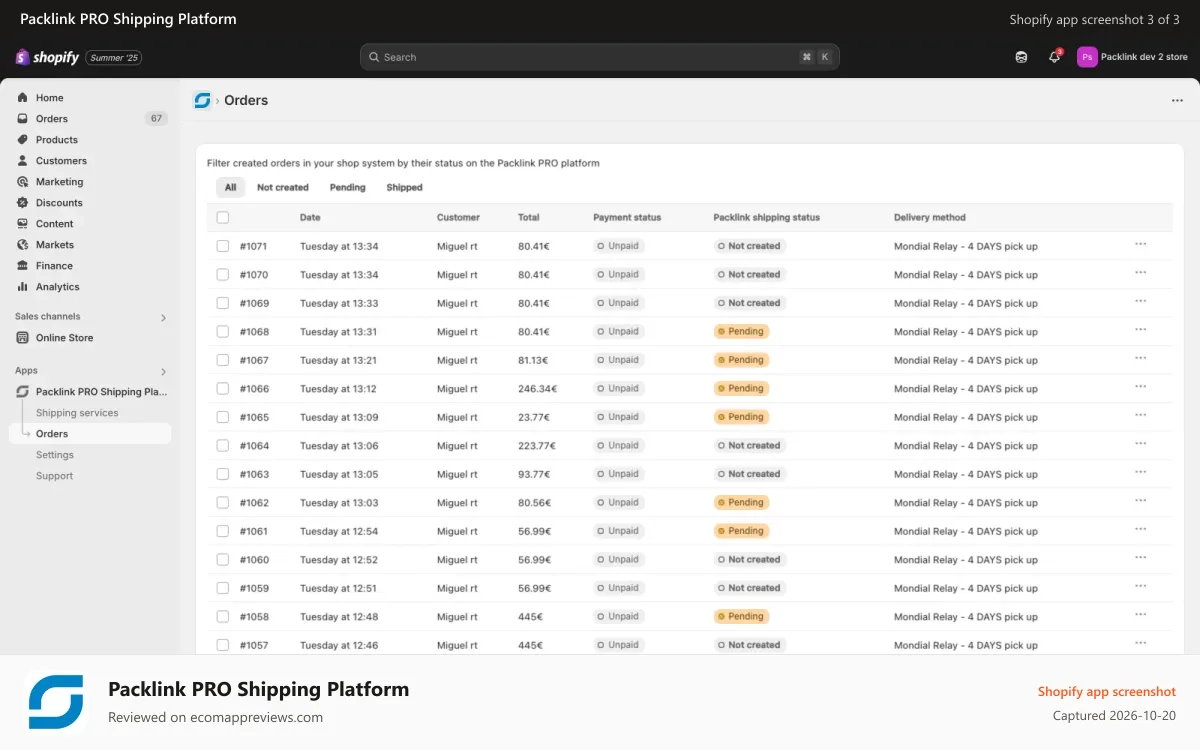Click the Online Store icon
Image resolution: width=1200 pixels, height=750 pixels.
tap(23, 338)
